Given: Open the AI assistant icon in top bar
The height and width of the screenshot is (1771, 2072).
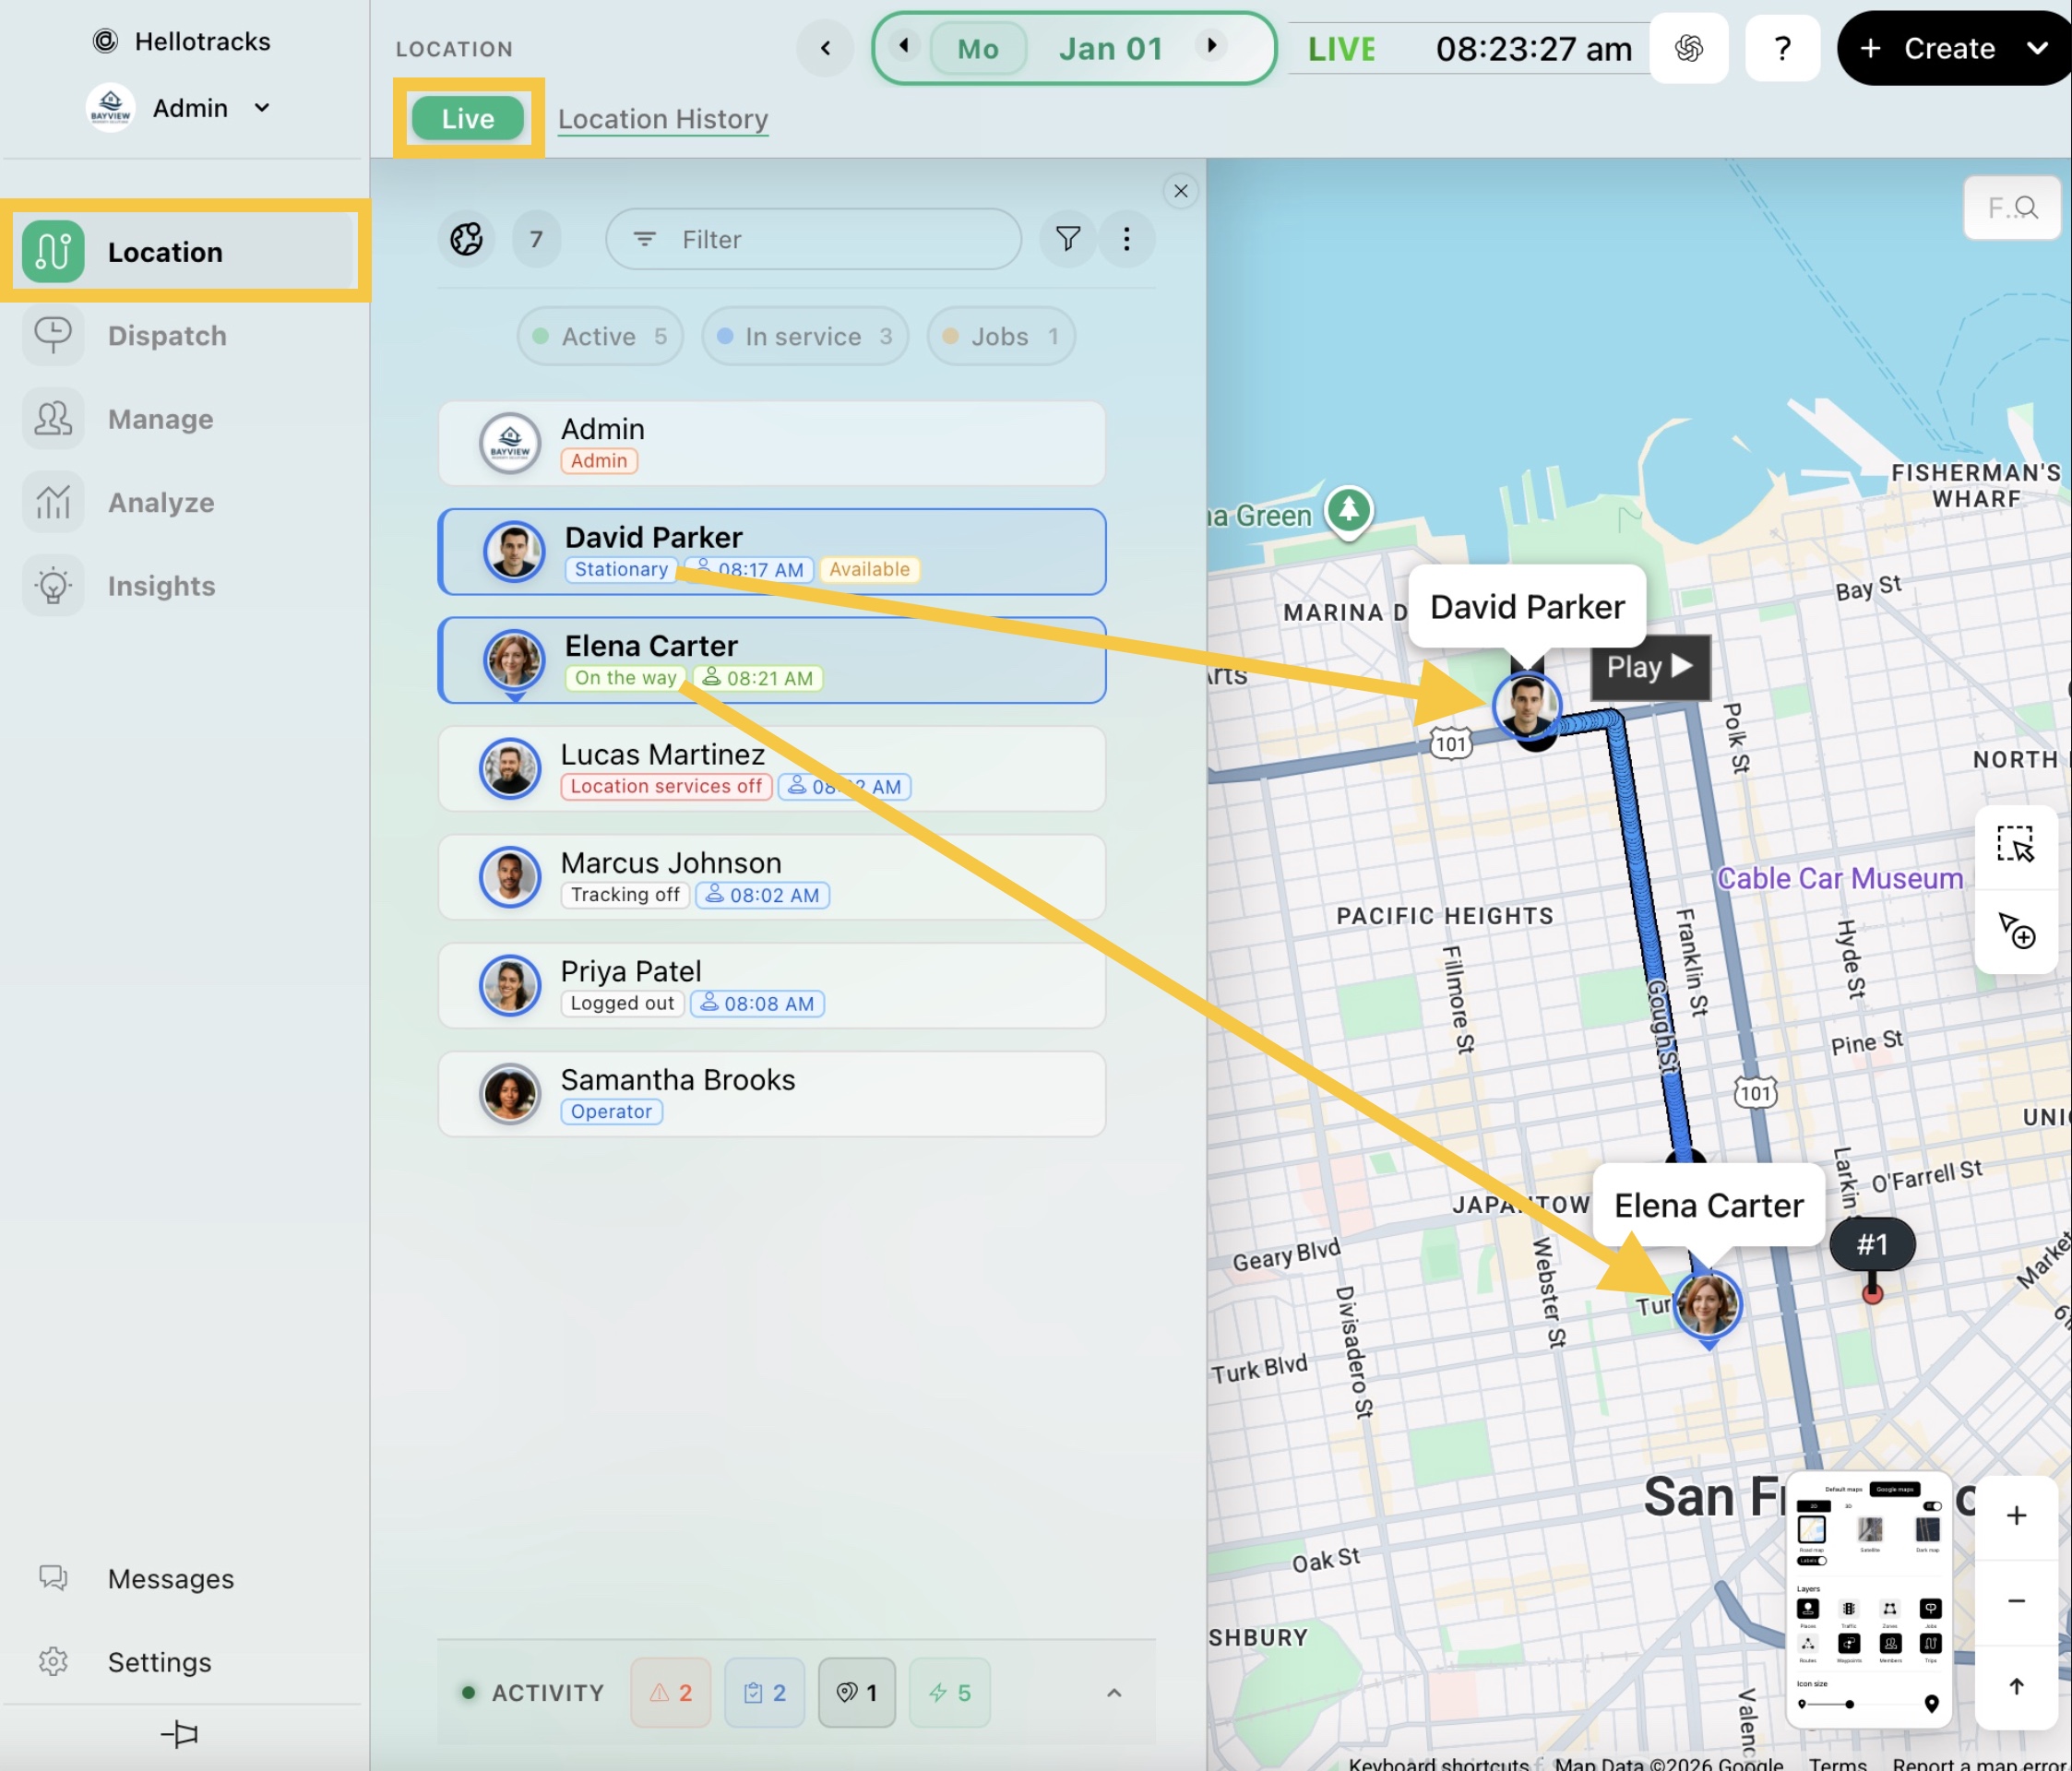Looking at the screenshot, I should point(1689,48).
